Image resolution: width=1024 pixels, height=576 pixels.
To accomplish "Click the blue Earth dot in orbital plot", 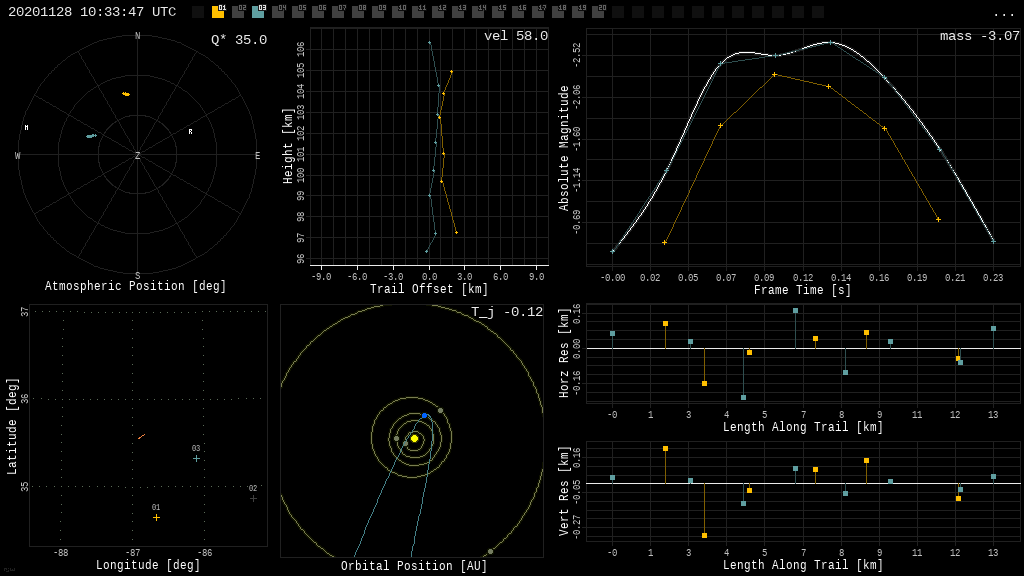I will [x=424, y=415].
